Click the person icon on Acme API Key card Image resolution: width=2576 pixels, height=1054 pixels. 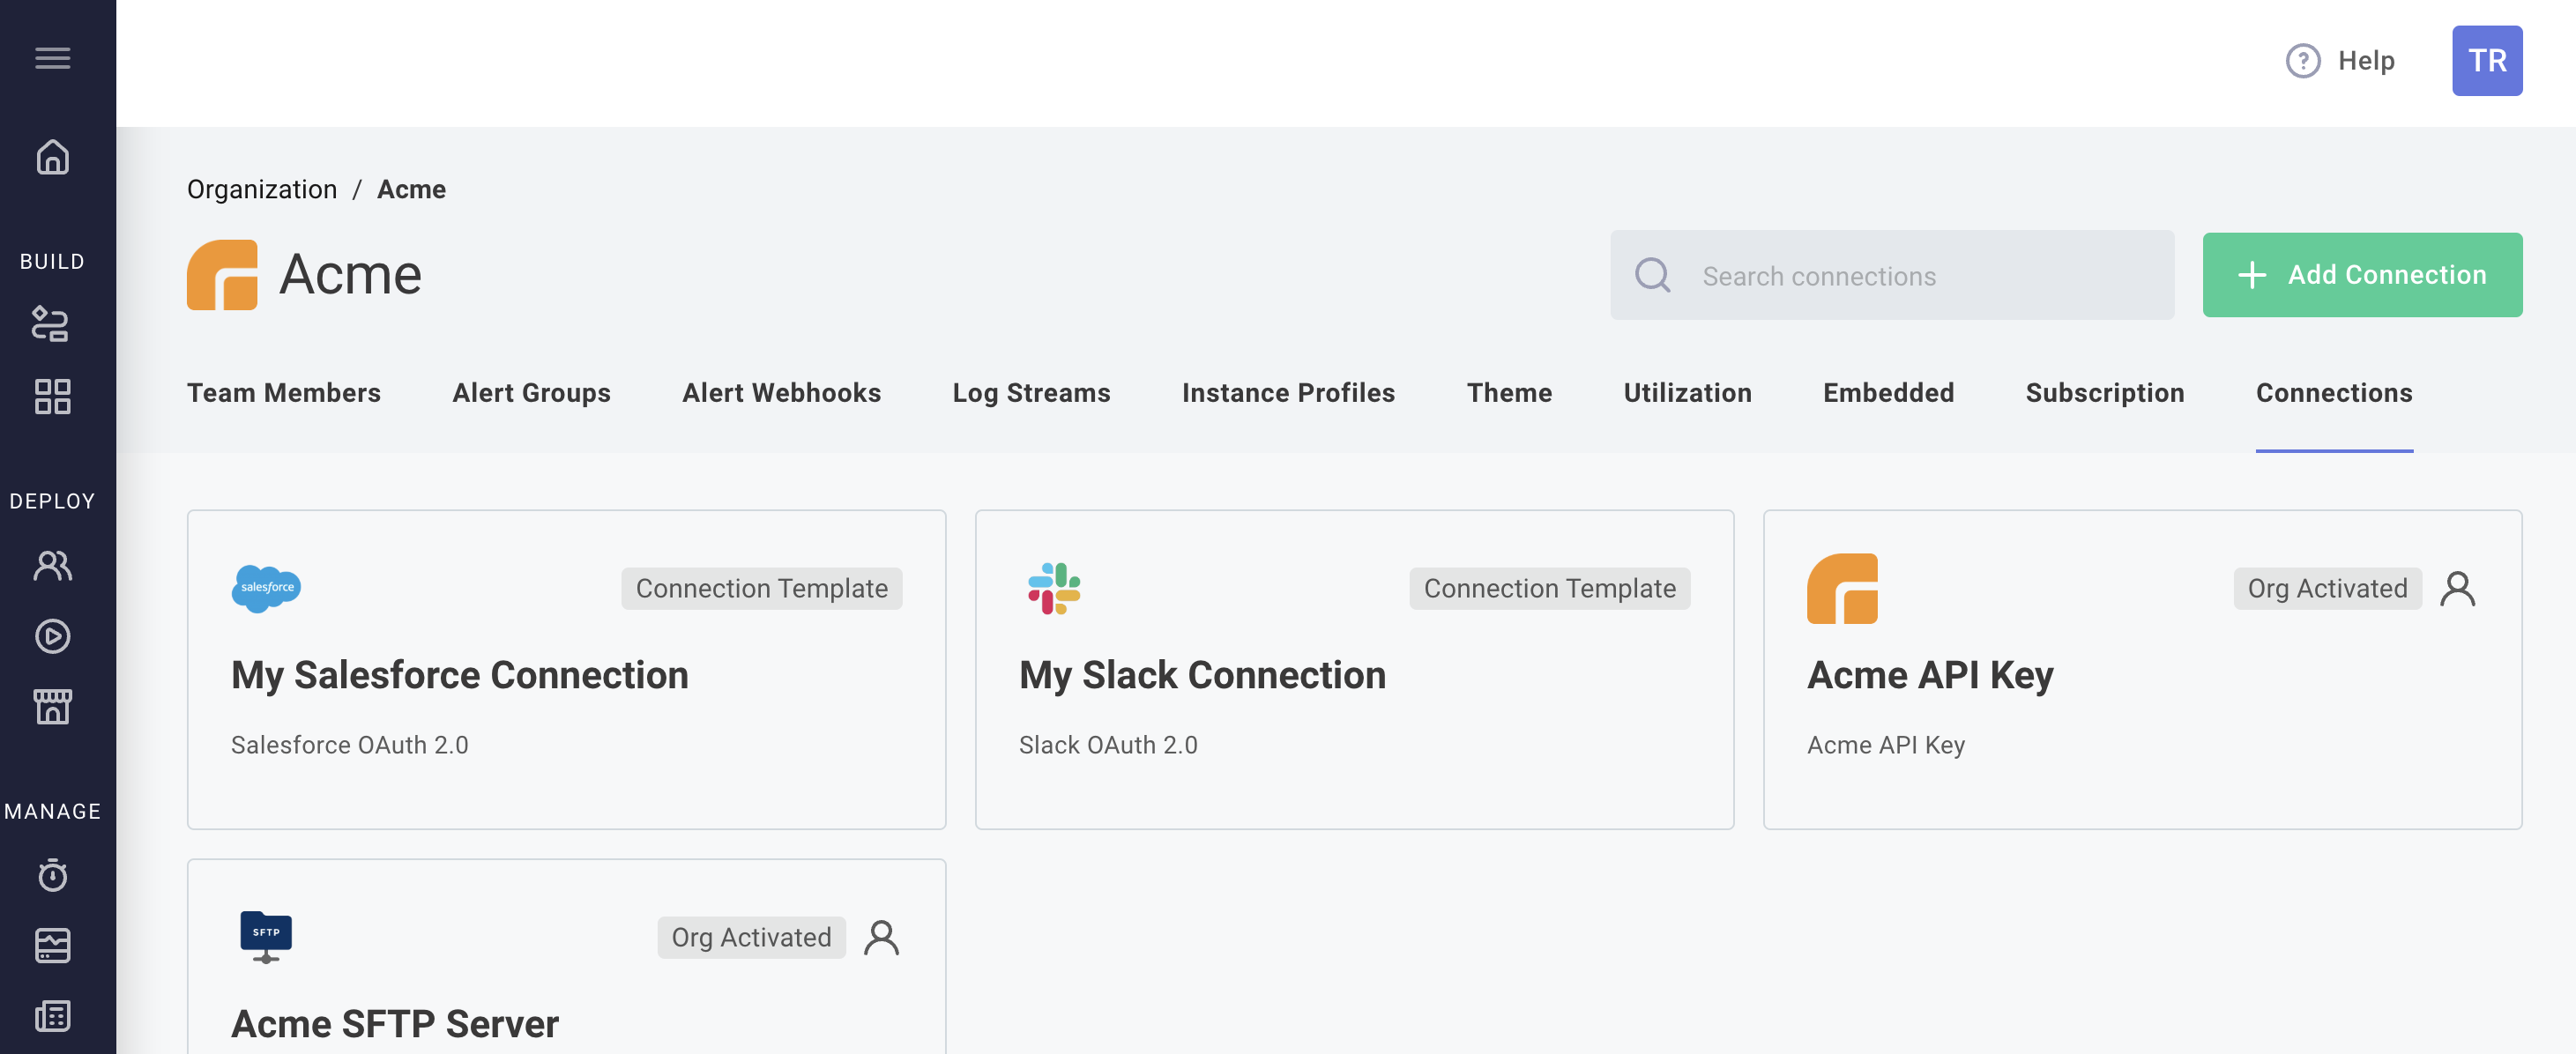2458,589
